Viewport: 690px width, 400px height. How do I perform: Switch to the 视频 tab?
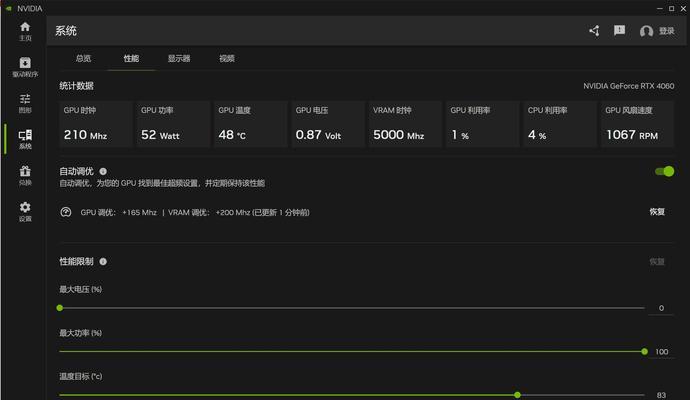tap(227, 58)
